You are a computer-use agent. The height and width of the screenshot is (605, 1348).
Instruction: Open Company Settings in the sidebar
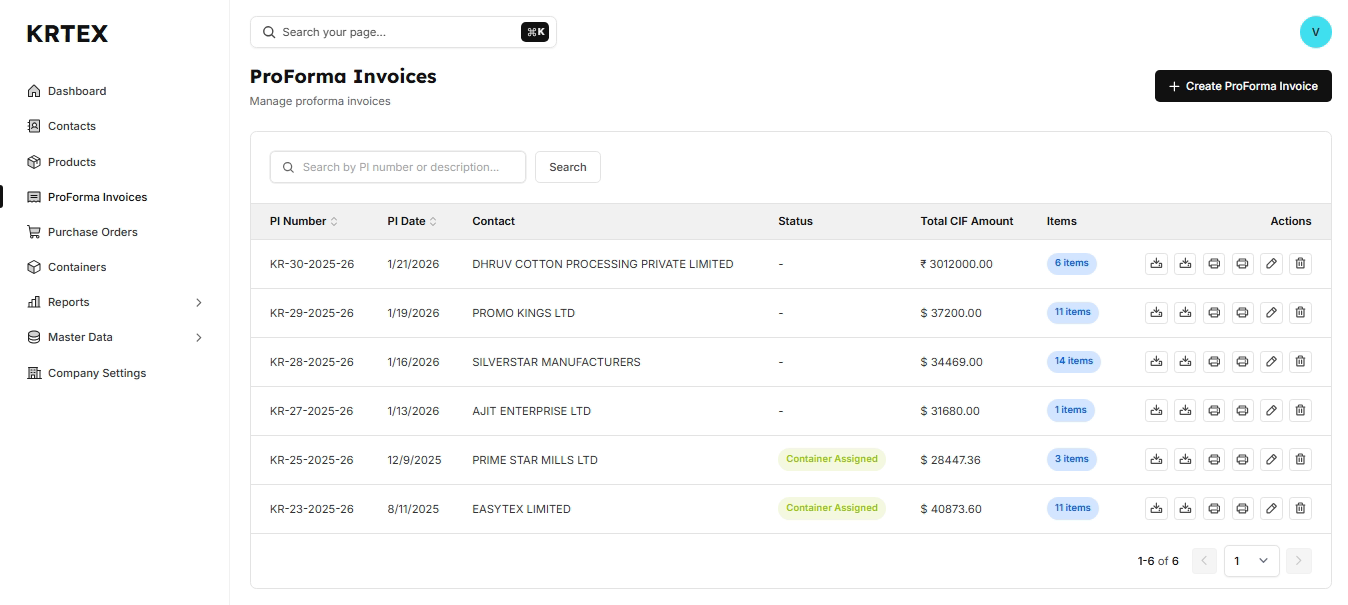tap(96, 373)
